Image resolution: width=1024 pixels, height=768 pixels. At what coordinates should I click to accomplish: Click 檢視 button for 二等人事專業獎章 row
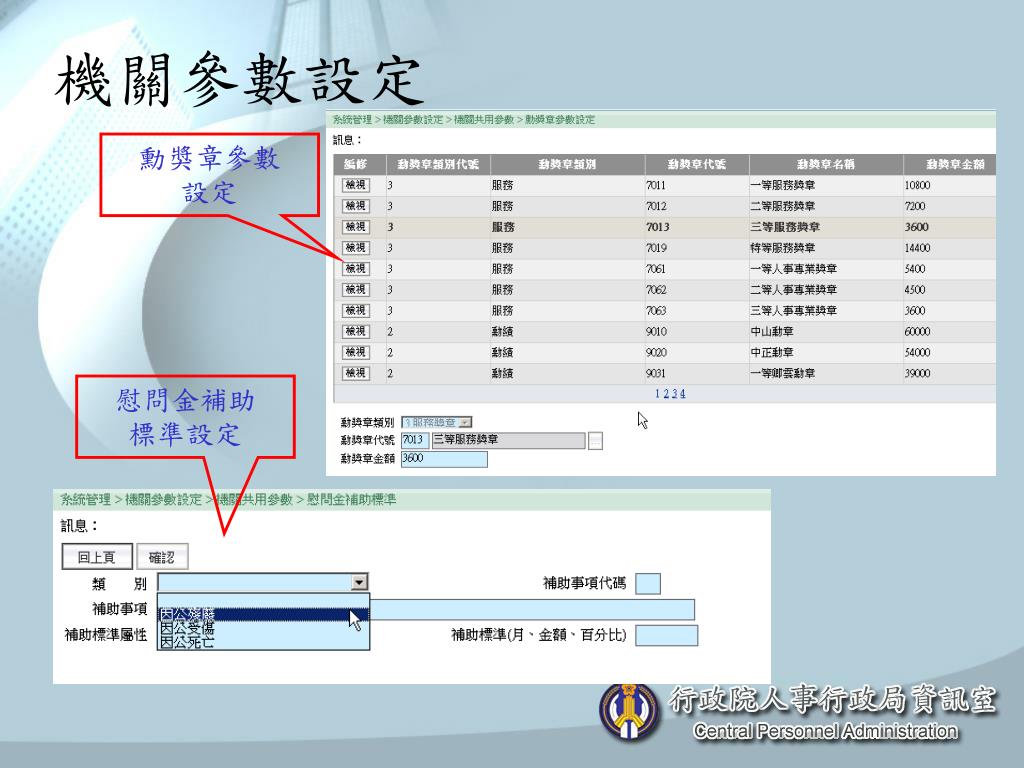pyautogui.click(x=355, y=289)
